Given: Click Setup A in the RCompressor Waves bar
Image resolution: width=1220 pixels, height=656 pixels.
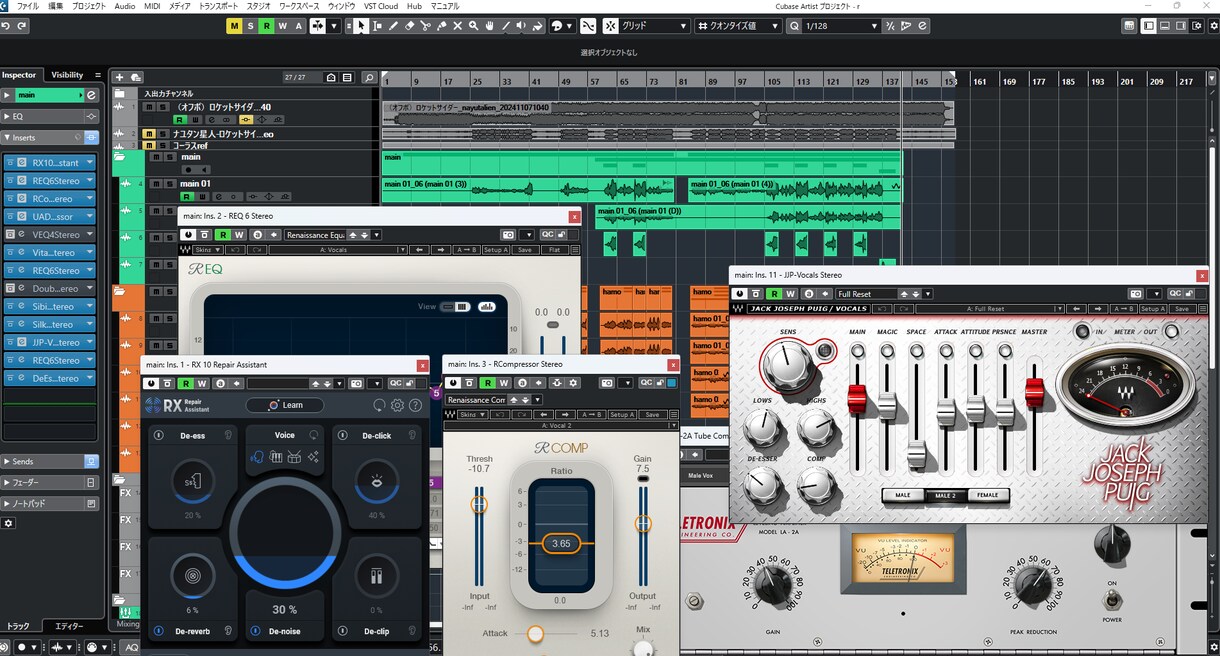Looking at the screenshot, I should click(x=622, y=415).
